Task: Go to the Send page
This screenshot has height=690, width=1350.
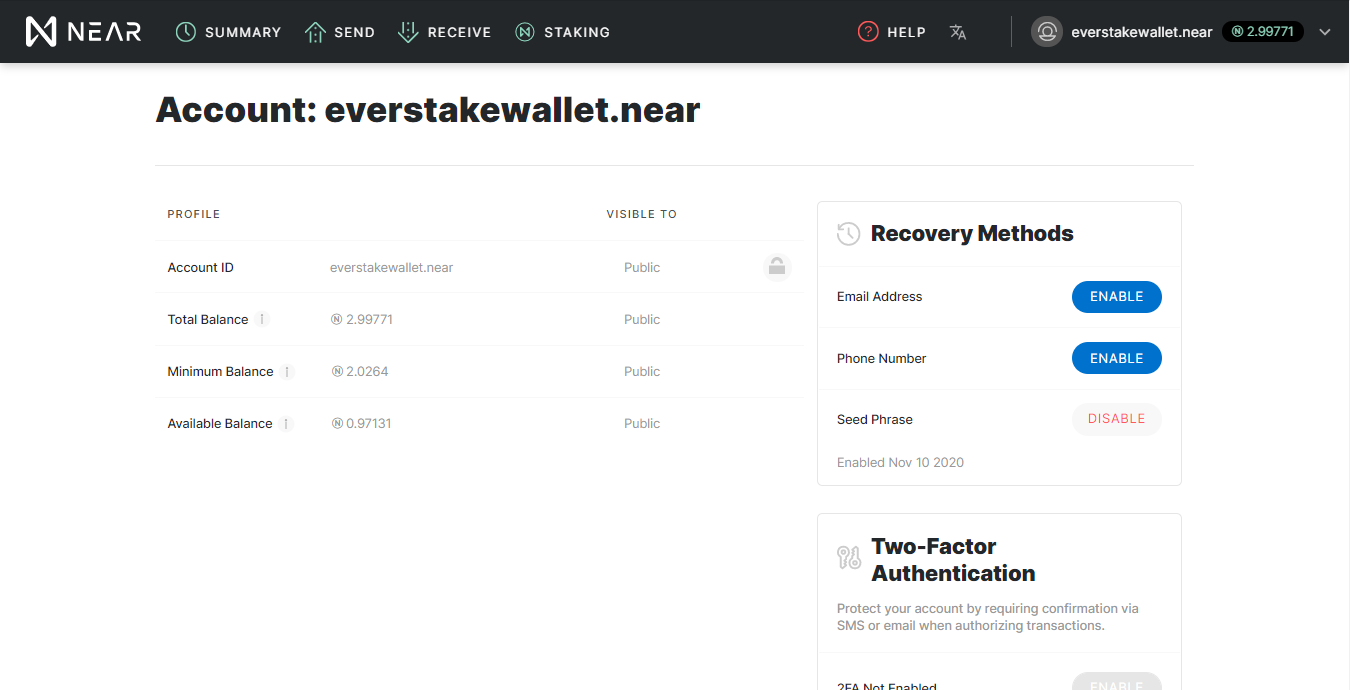Action: [x=340, y=32]
